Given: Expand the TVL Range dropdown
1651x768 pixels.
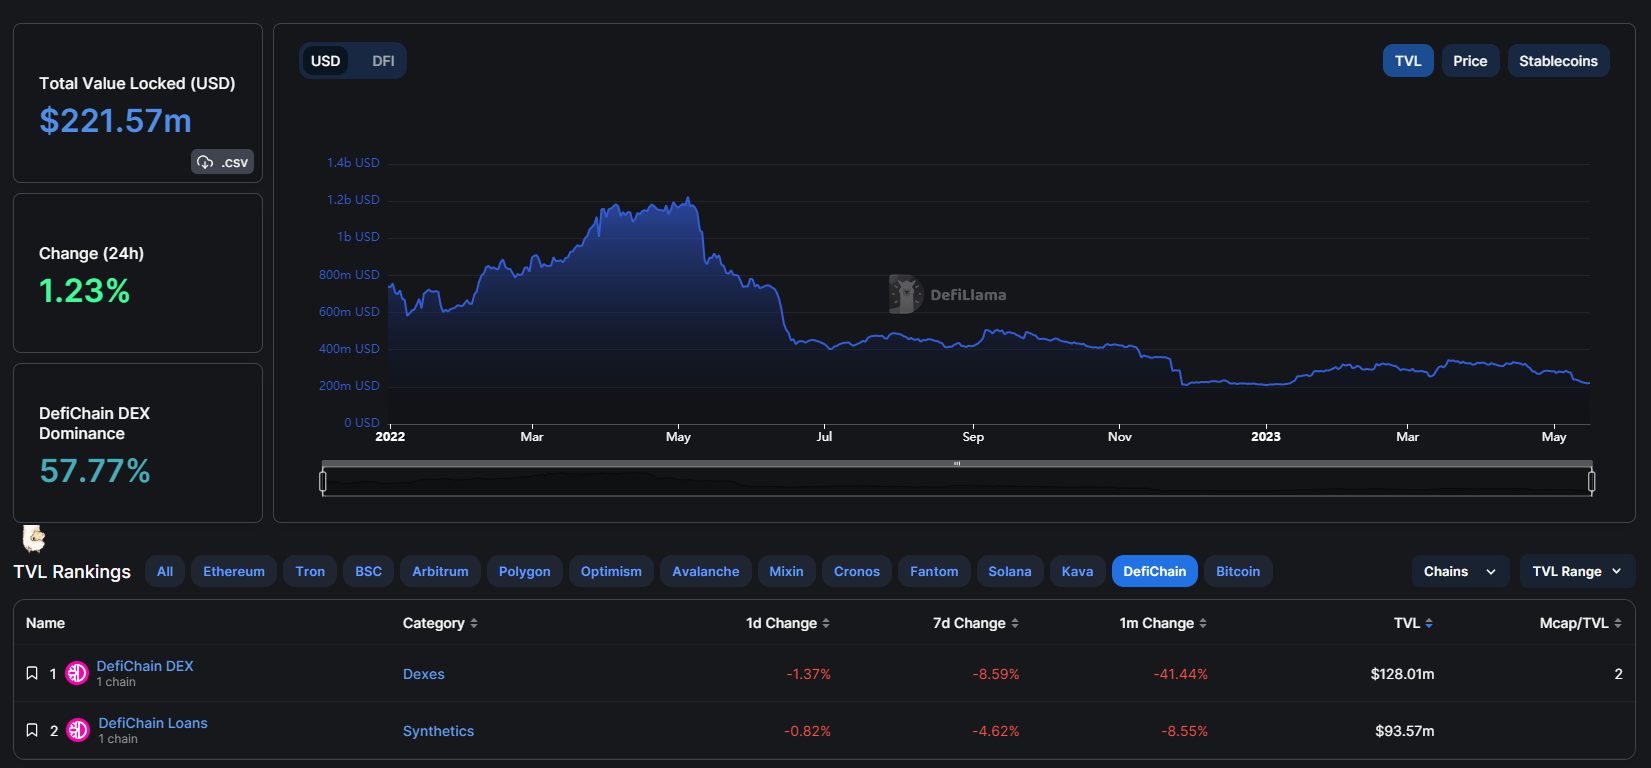Looking at the screenshot, I should 1576,571.
